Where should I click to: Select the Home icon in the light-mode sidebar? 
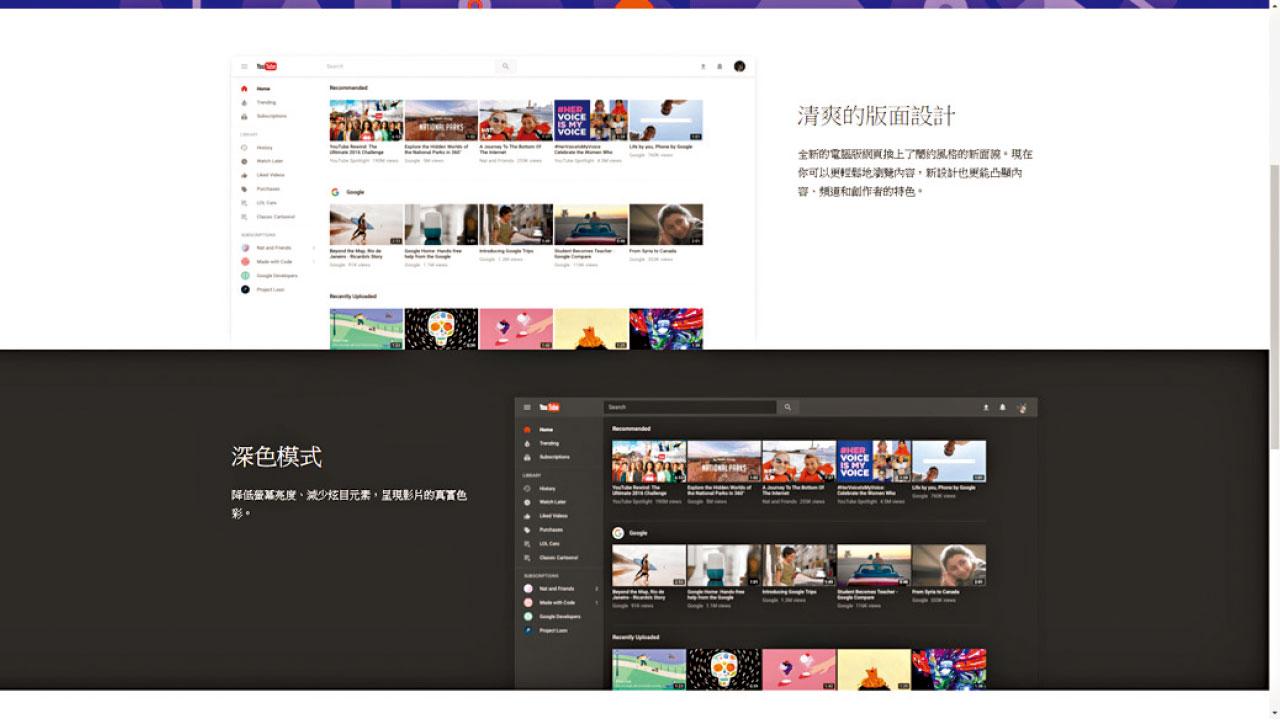coord(244,88)
